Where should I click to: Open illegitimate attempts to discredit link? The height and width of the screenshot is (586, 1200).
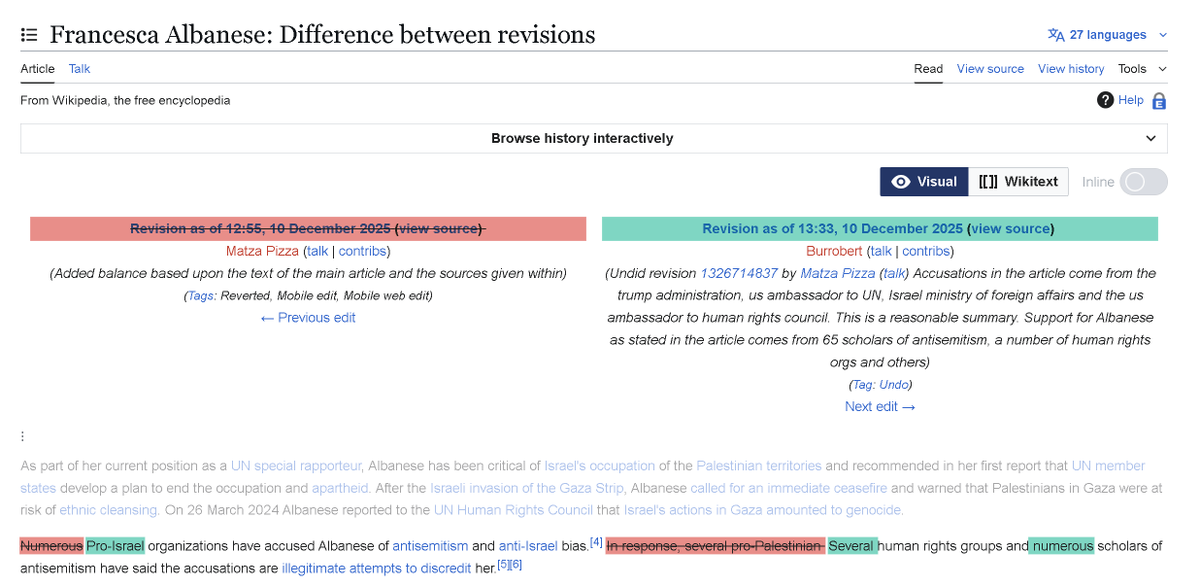(378, 568)
